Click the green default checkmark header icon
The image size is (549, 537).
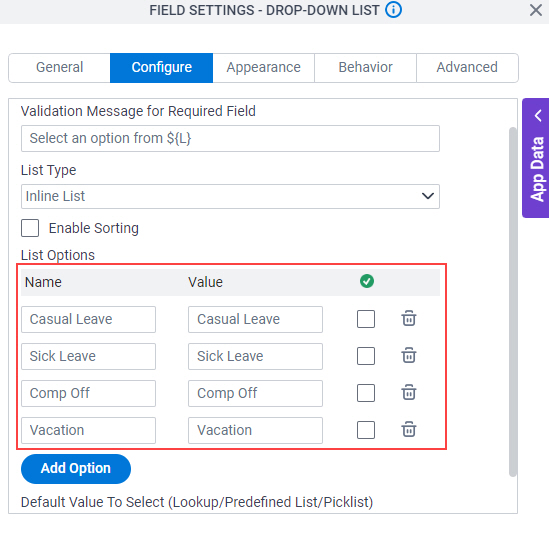point(367,281)
